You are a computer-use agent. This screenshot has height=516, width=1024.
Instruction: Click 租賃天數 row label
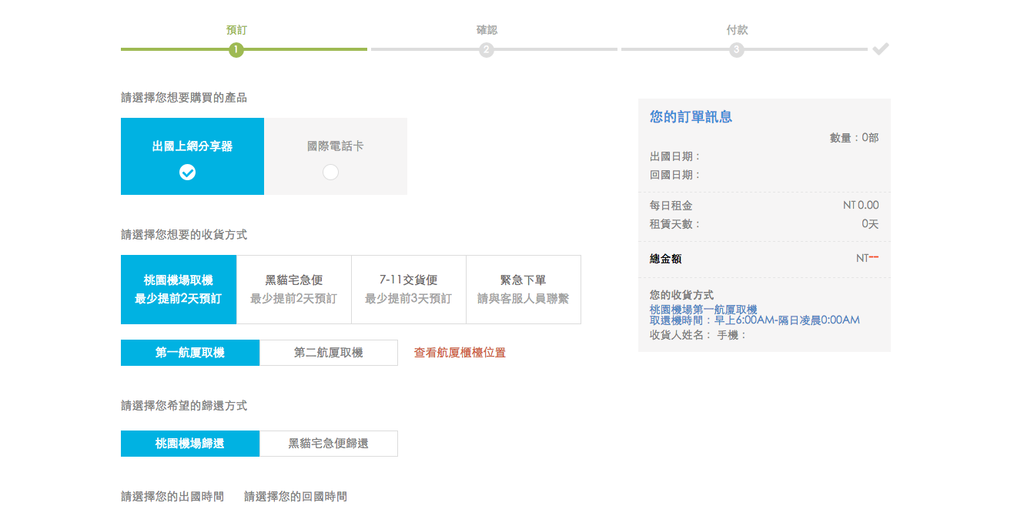[x=675, y=224]
